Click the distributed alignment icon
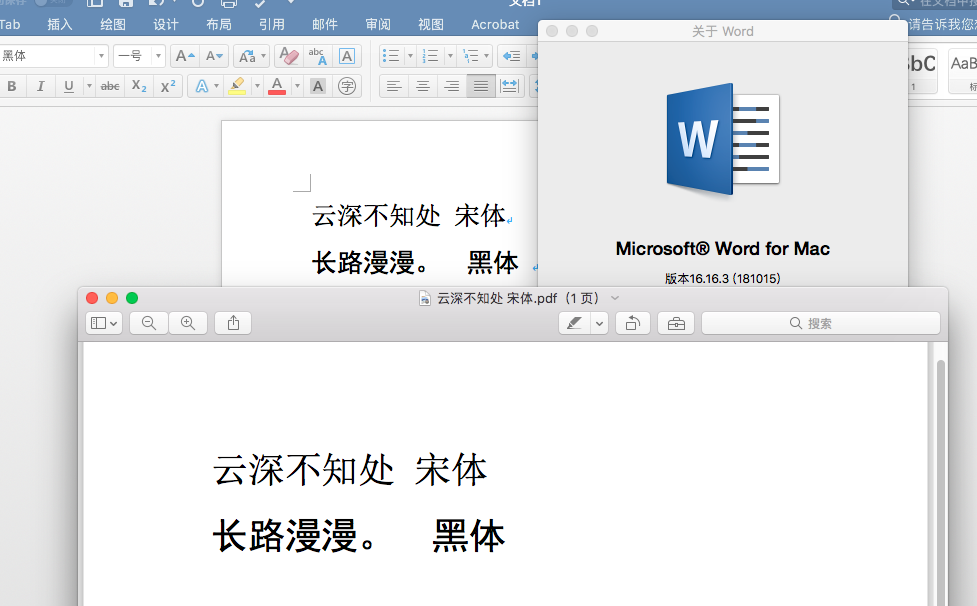 point(510,86)
